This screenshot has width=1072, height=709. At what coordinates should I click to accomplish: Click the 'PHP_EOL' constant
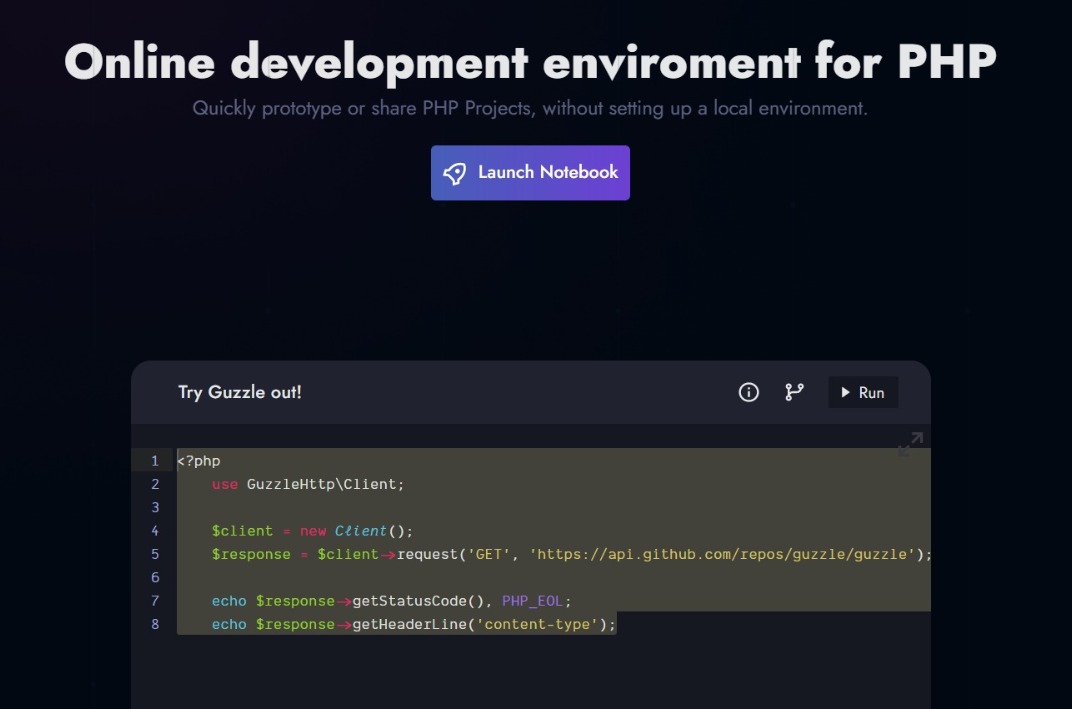pos(532,601)
